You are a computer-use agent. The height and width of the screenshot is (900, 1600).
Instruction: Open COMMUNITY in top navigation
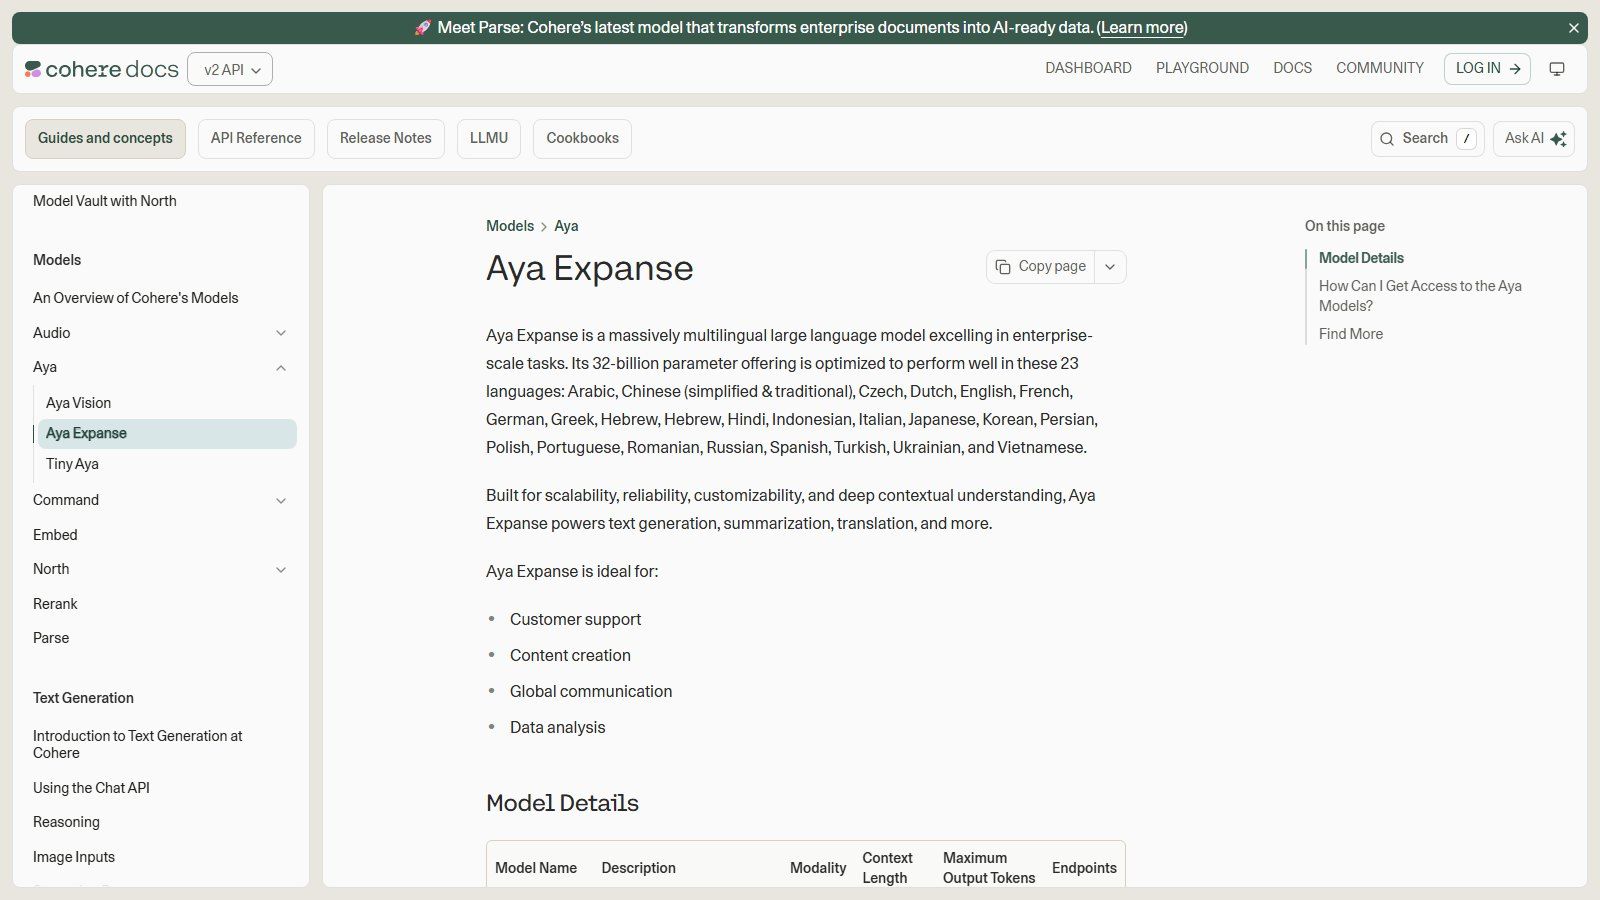(1380, 68)
